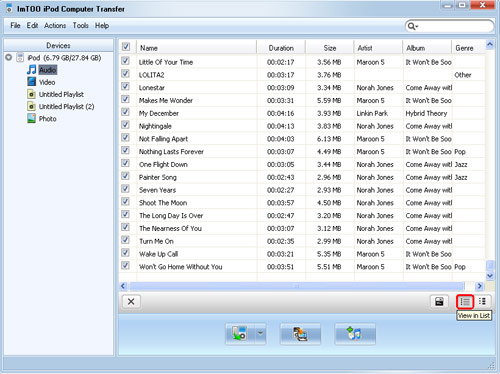Click the horizontal scrollbar thumb
This screenshot has width=500, height=374.
tap(297, 286)
